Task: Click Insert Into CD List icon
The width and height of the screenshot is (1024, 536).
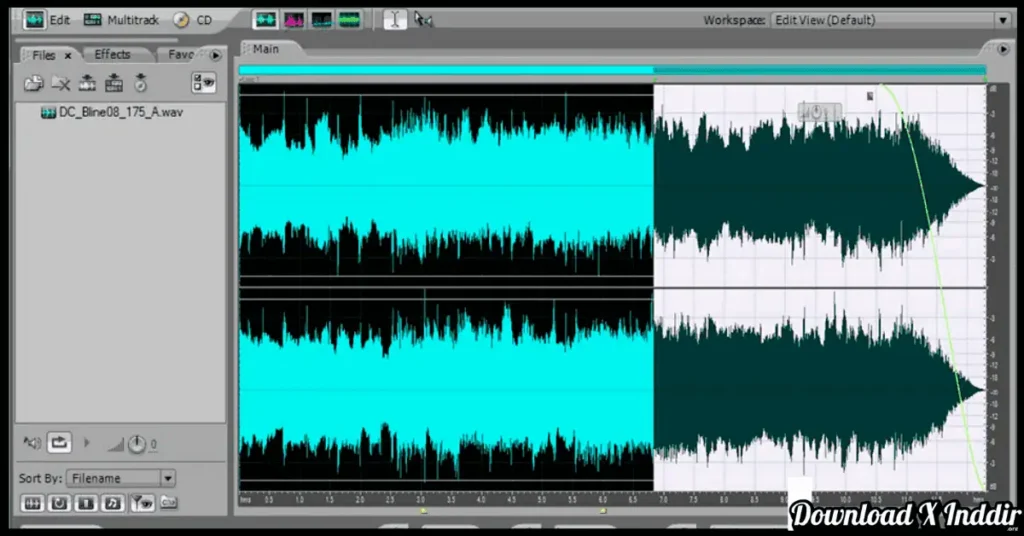Action: point(140,83)
